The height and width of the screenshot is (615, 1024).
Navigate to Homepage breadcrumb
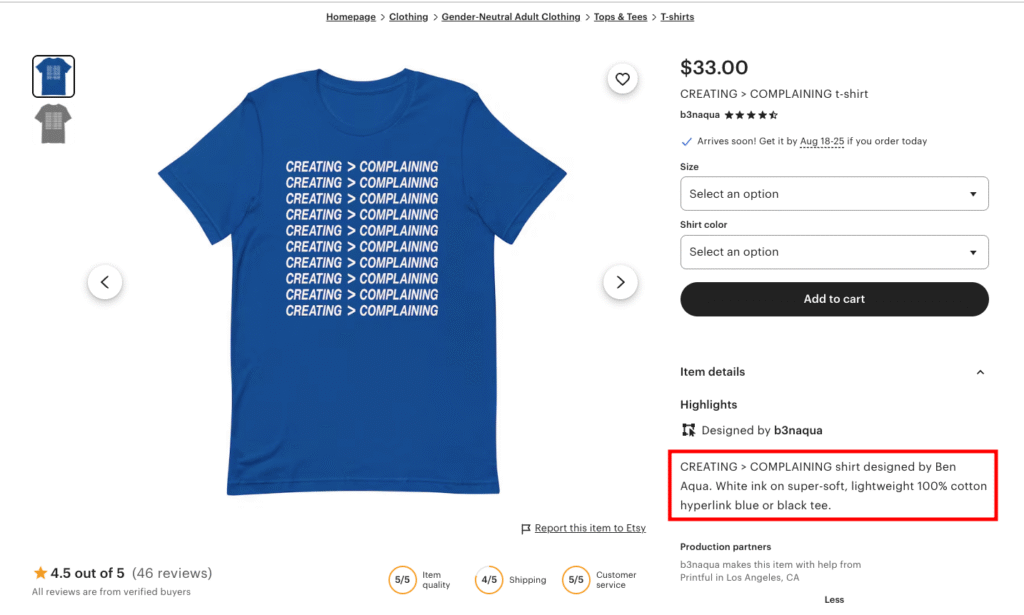(x=350, y=16)
